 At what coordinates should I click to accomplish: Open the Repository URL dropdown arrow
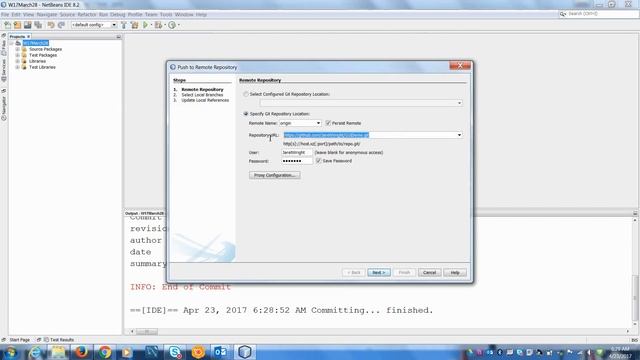pyautogui.click(x=459, y=135)
